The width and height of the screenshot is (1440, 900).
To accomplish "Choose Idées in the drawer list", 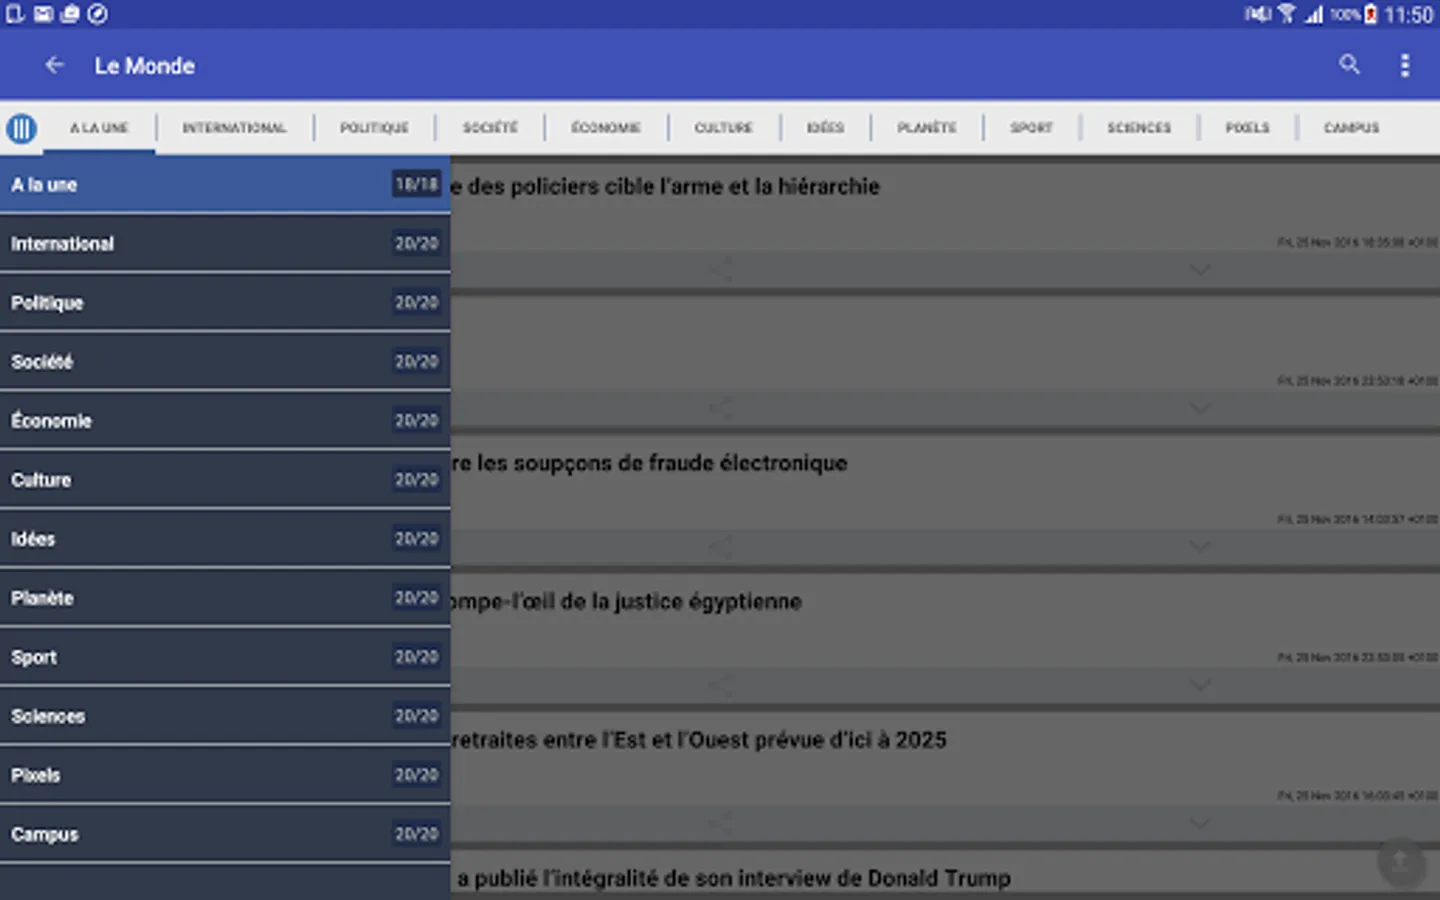I will coord(225,538).
